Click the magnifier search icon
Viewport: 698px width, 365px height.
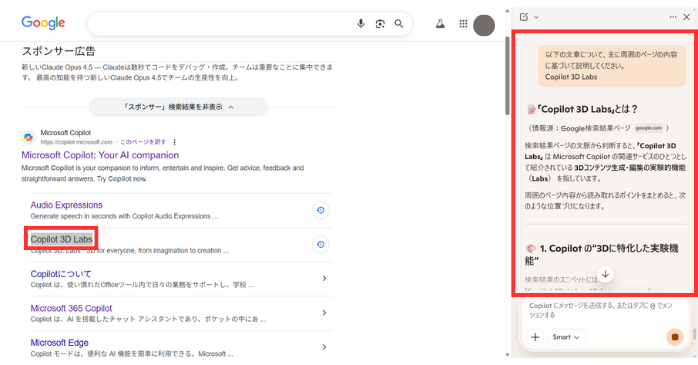pyautogui.click(x=399, y=24)
